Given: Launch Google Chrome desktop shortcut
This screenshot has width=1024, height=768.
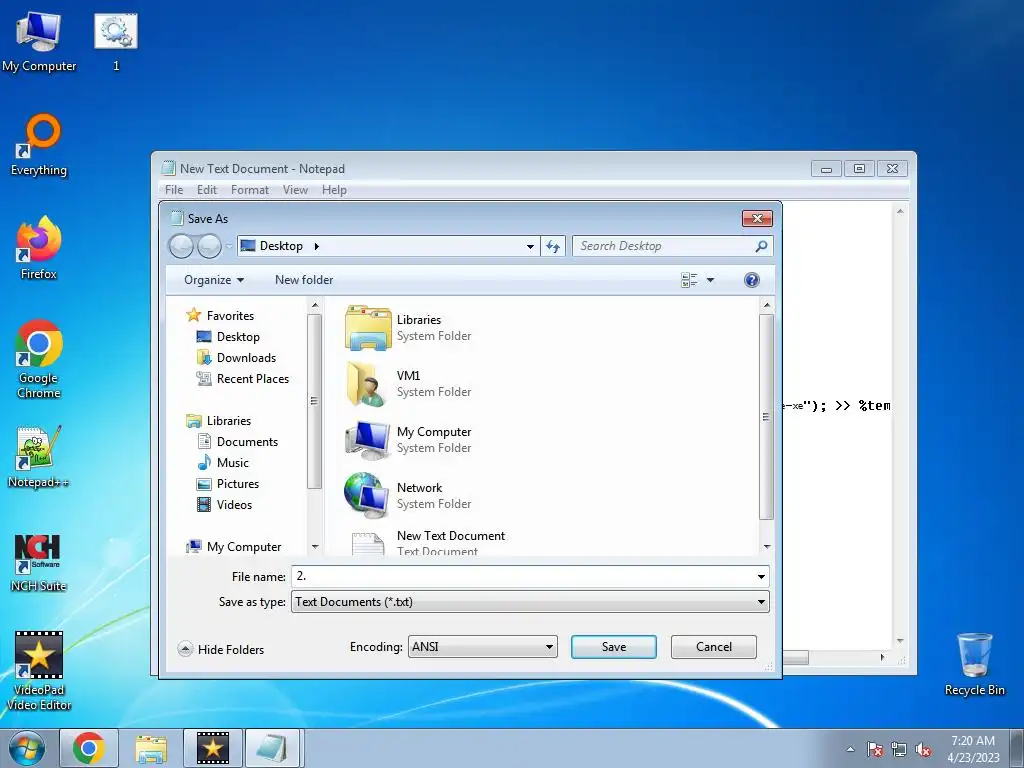Looking at the screenshot, I should click(x=39, y=359).
